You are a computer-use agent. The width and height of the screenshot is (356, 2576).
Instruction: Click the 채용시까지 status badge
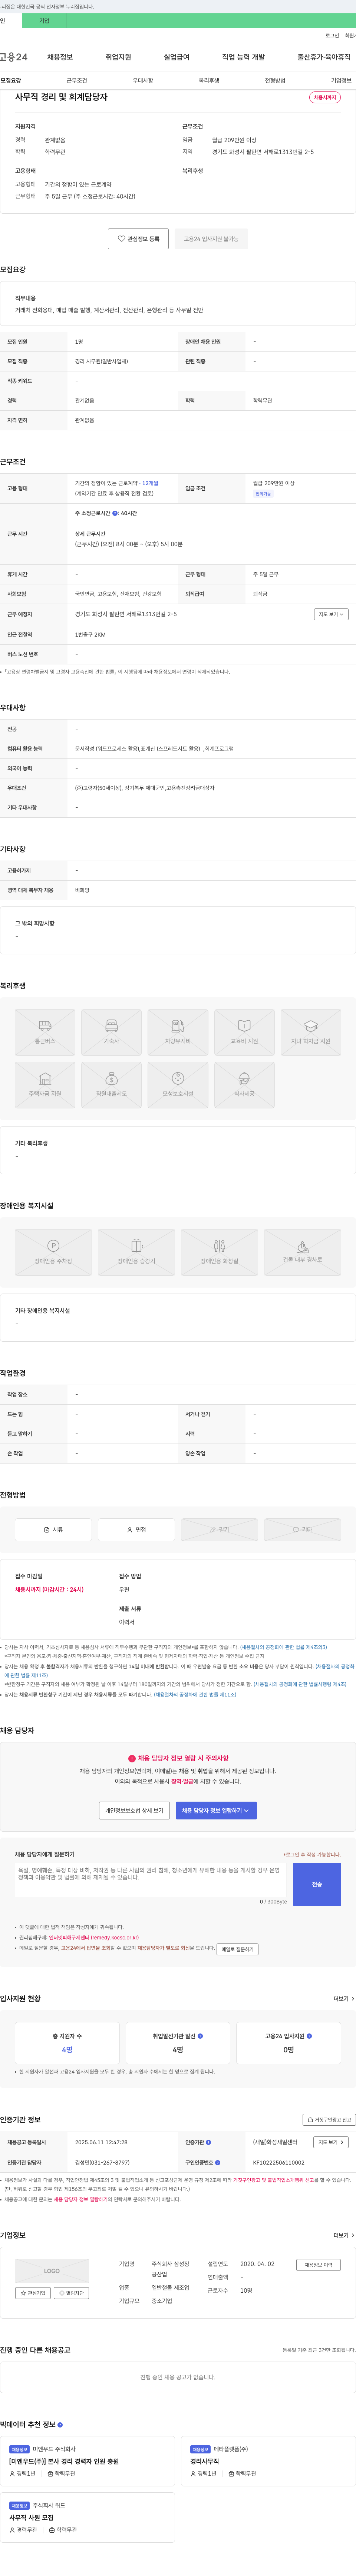pos(325,98)
